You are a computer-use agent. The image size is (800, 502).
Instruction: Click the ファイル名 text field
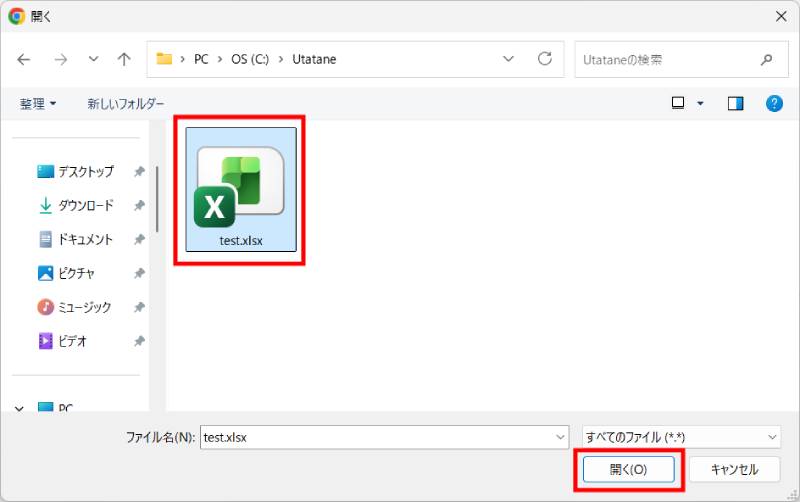(384, 437)
